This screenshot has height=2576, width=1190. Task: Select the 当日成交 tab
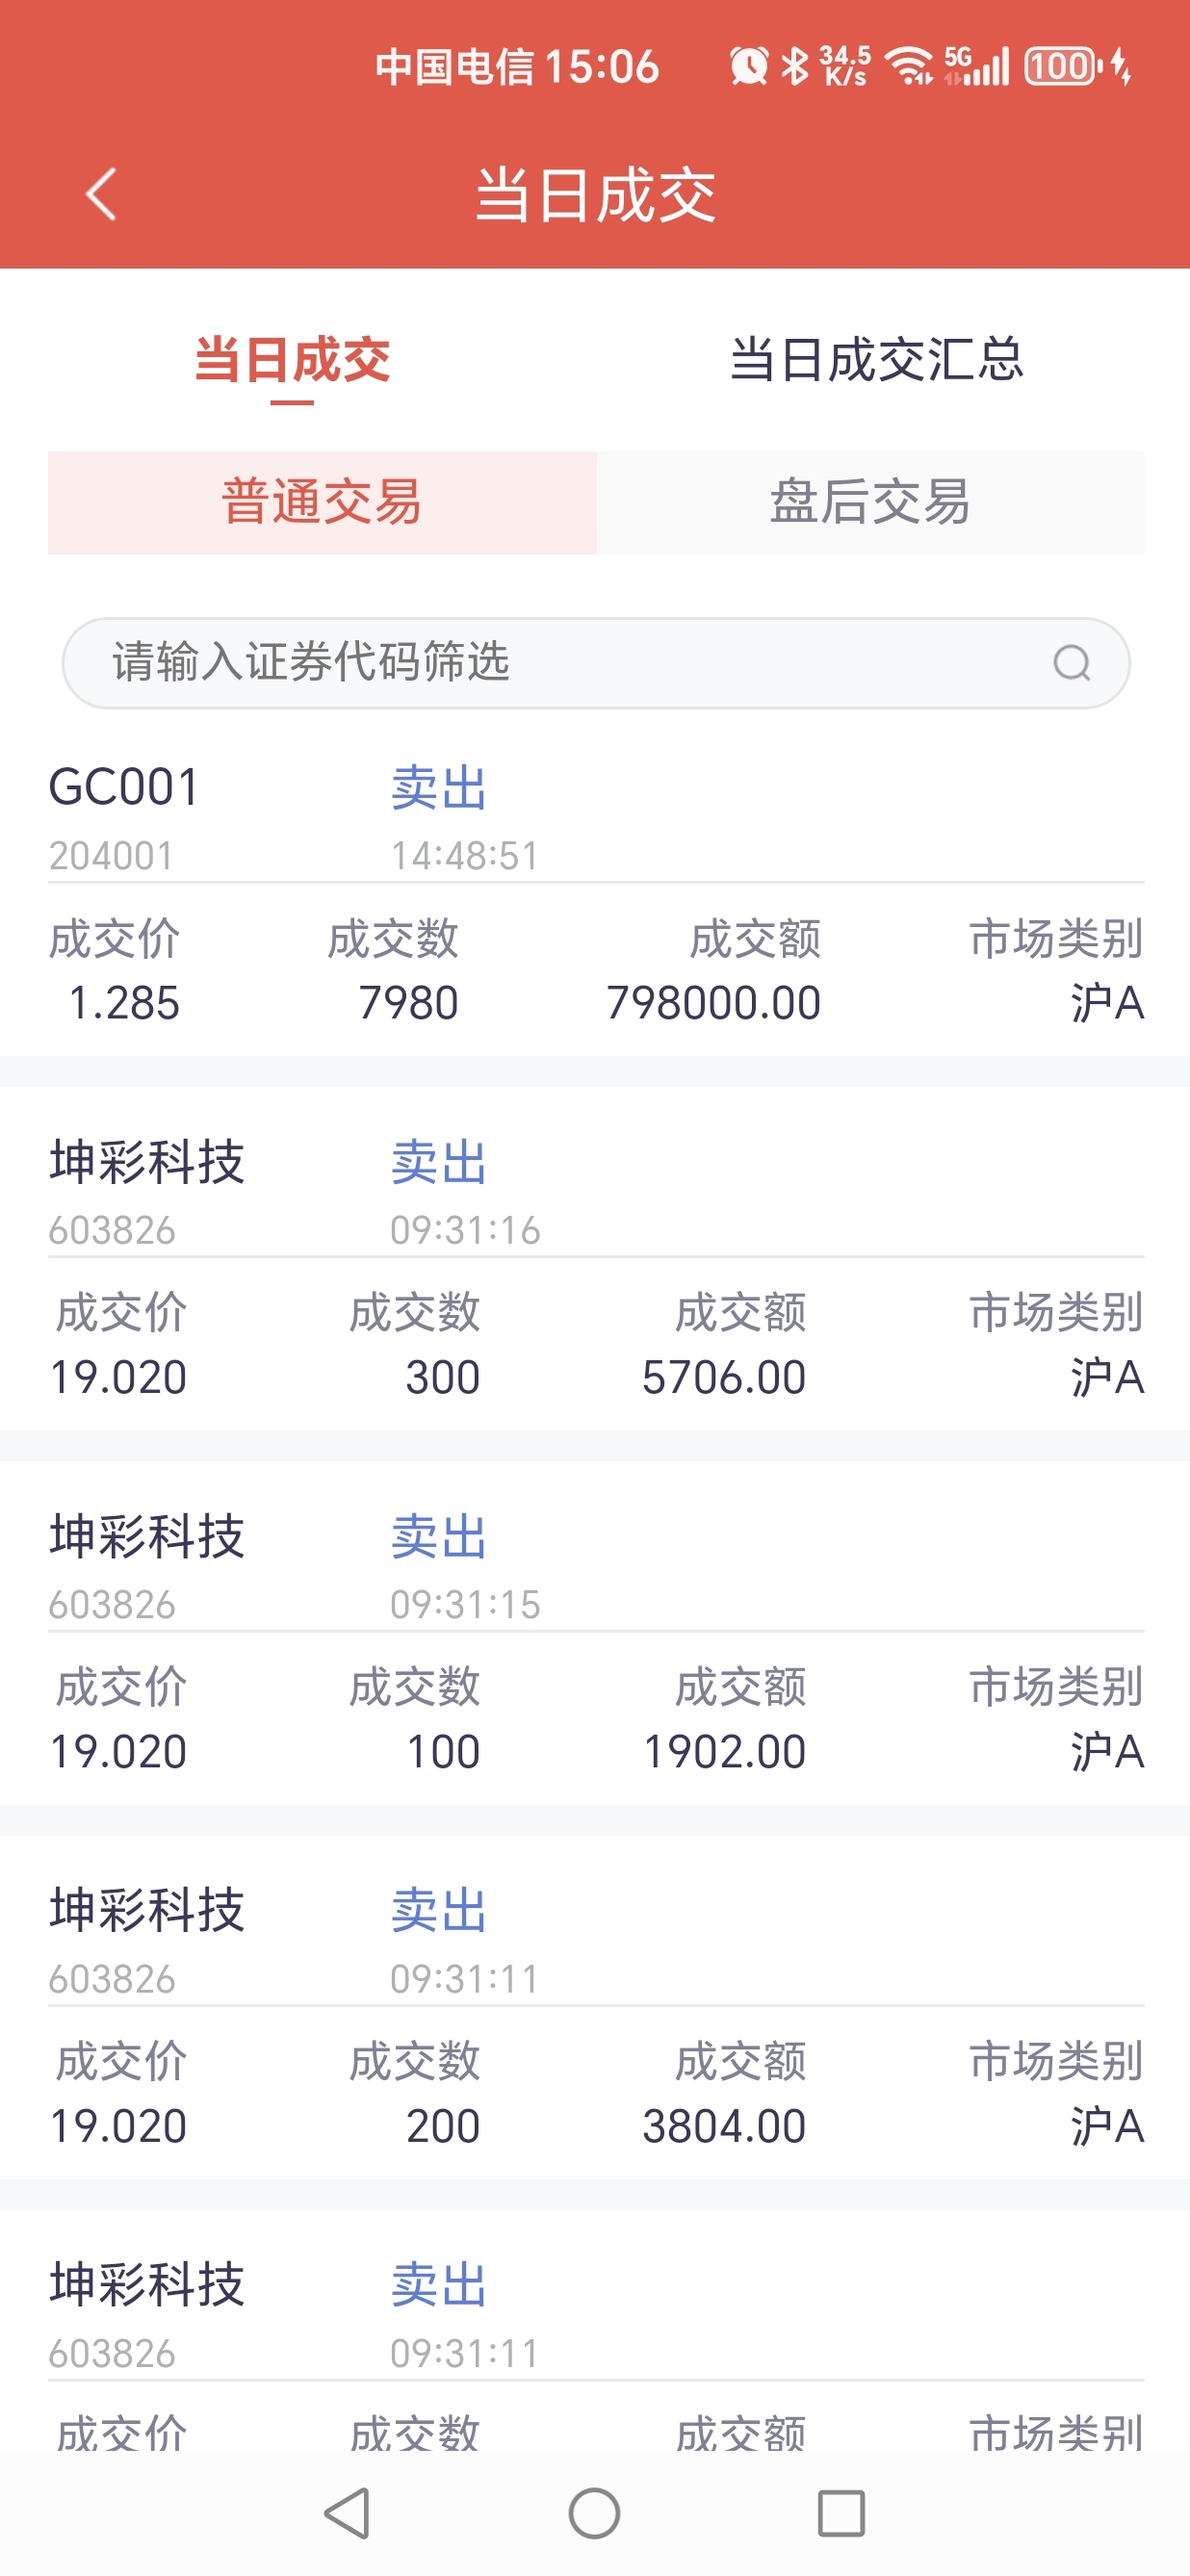[292, 360]
